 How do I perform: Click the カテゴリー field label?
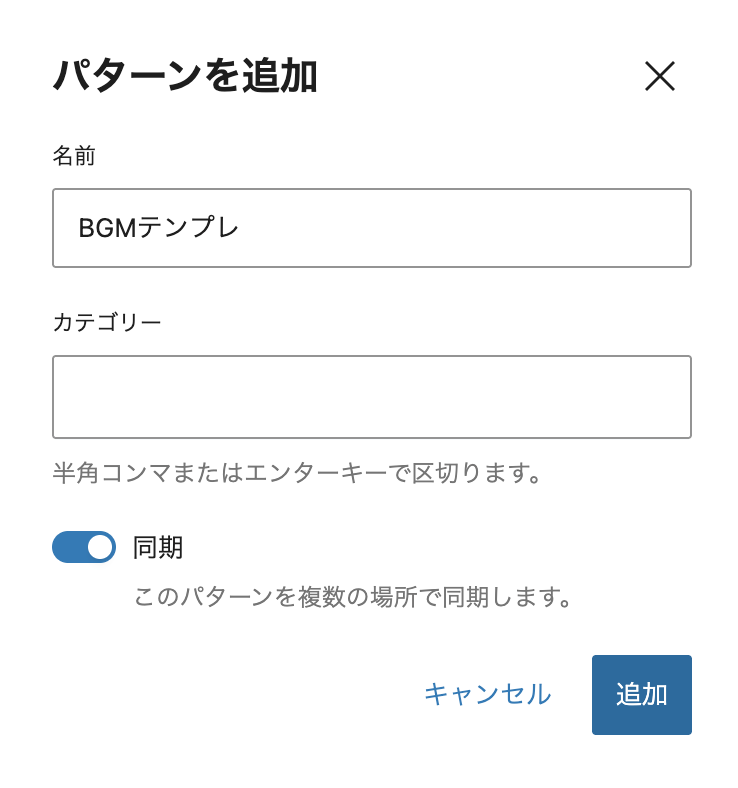(107, 322)
